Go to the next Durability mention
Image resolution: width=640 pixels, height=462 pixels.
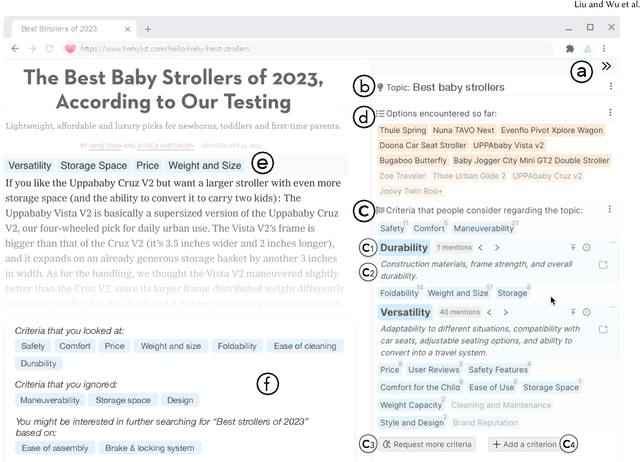click(497, 247)
